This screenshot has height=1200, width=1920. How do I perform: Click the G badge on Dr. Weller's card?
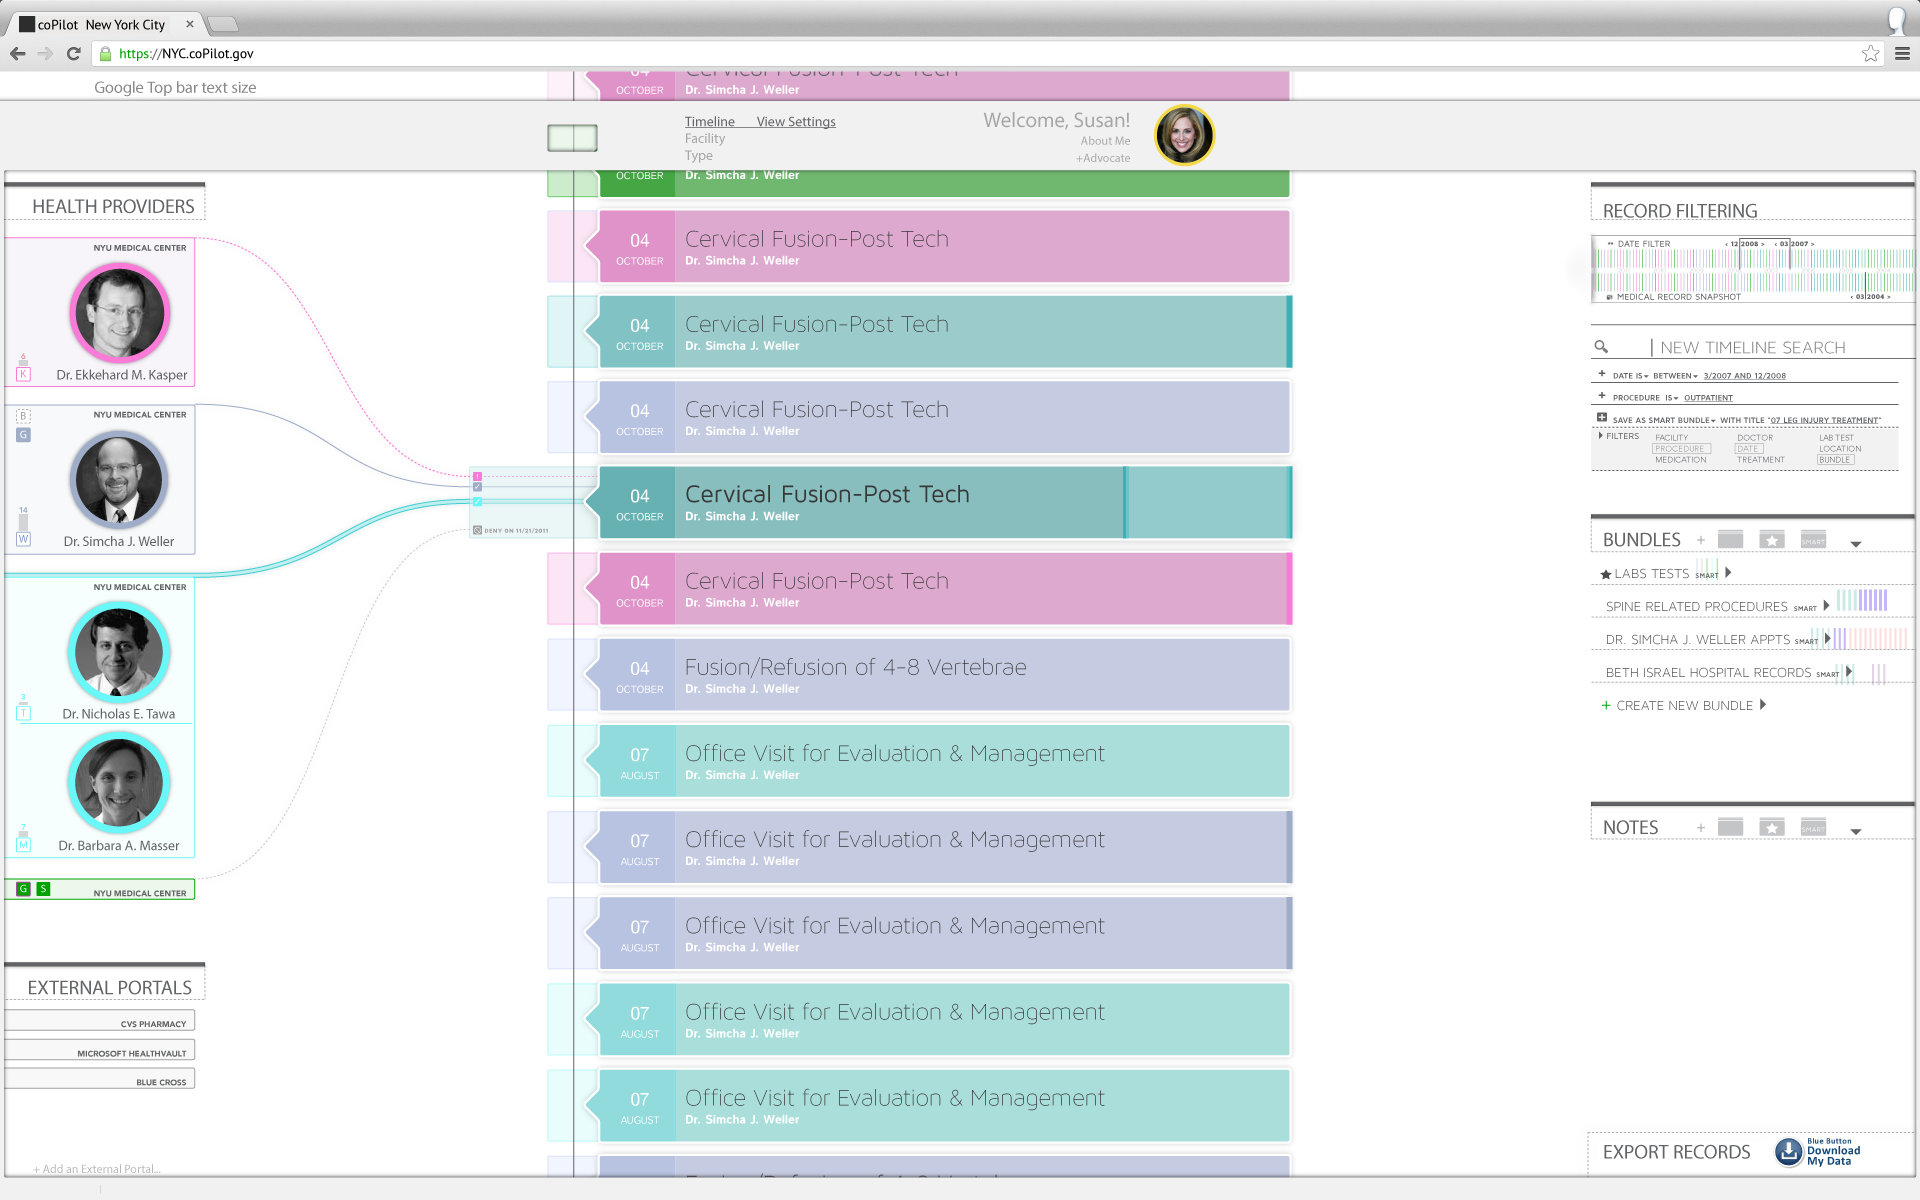click(x=24, y=435)
